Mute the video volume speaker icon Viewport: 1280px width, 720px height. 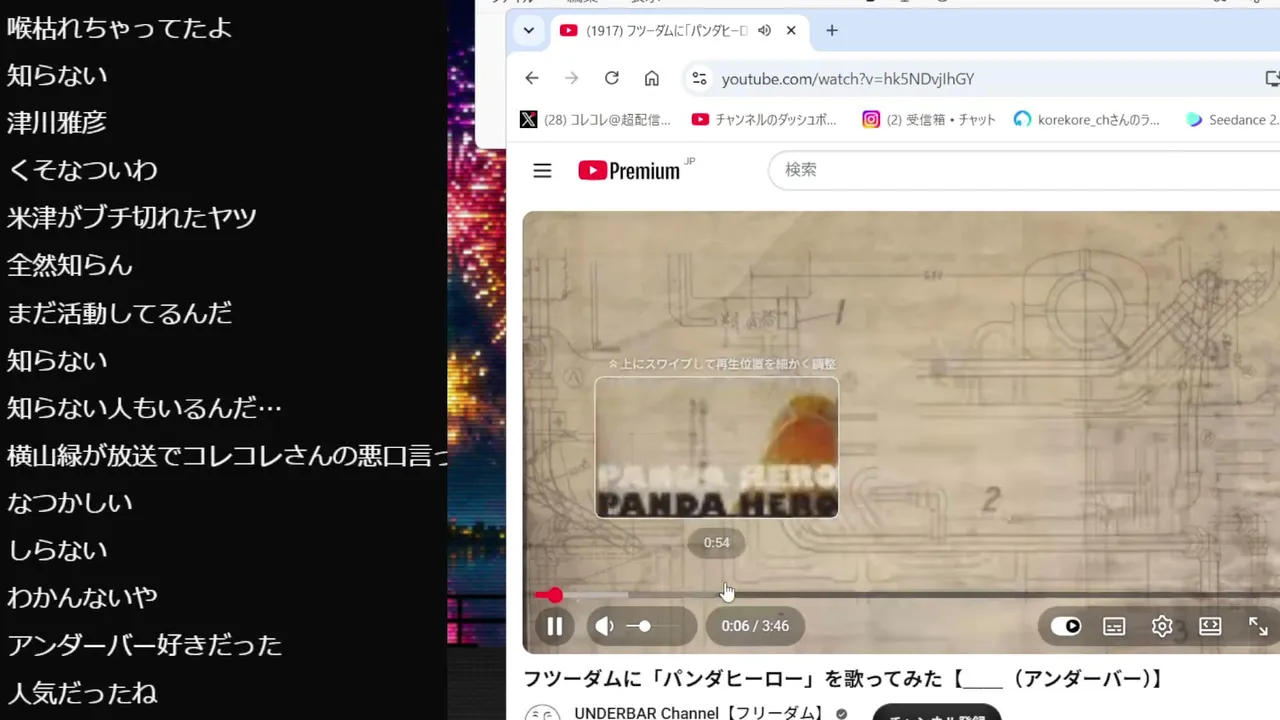point(605,627)
